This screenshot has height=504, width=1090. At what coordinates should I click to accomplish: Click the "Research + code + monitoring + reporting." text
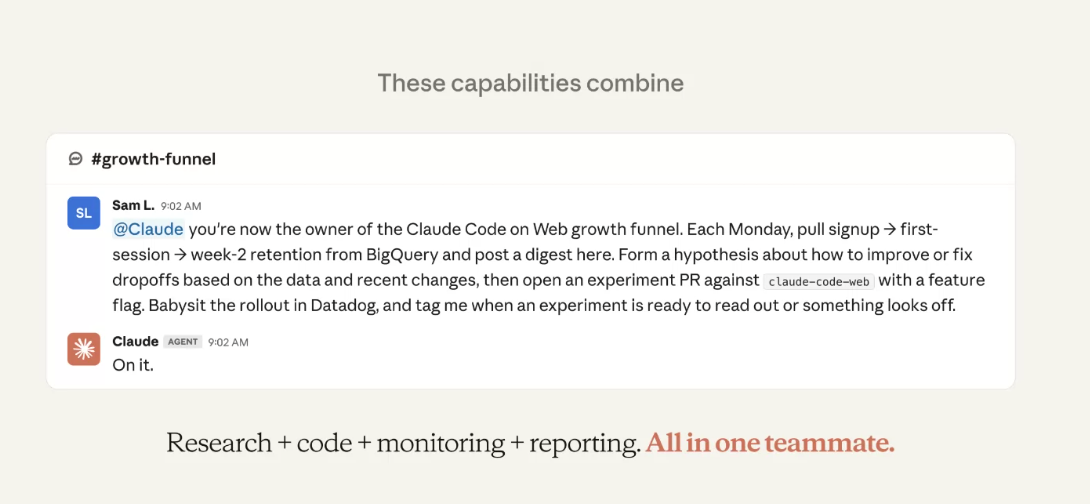pos(404,444)
